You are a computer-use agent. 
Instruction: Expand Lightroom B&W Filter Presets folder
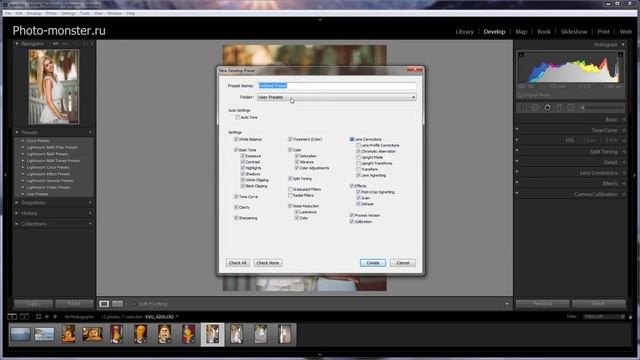(x=23, y=147)
